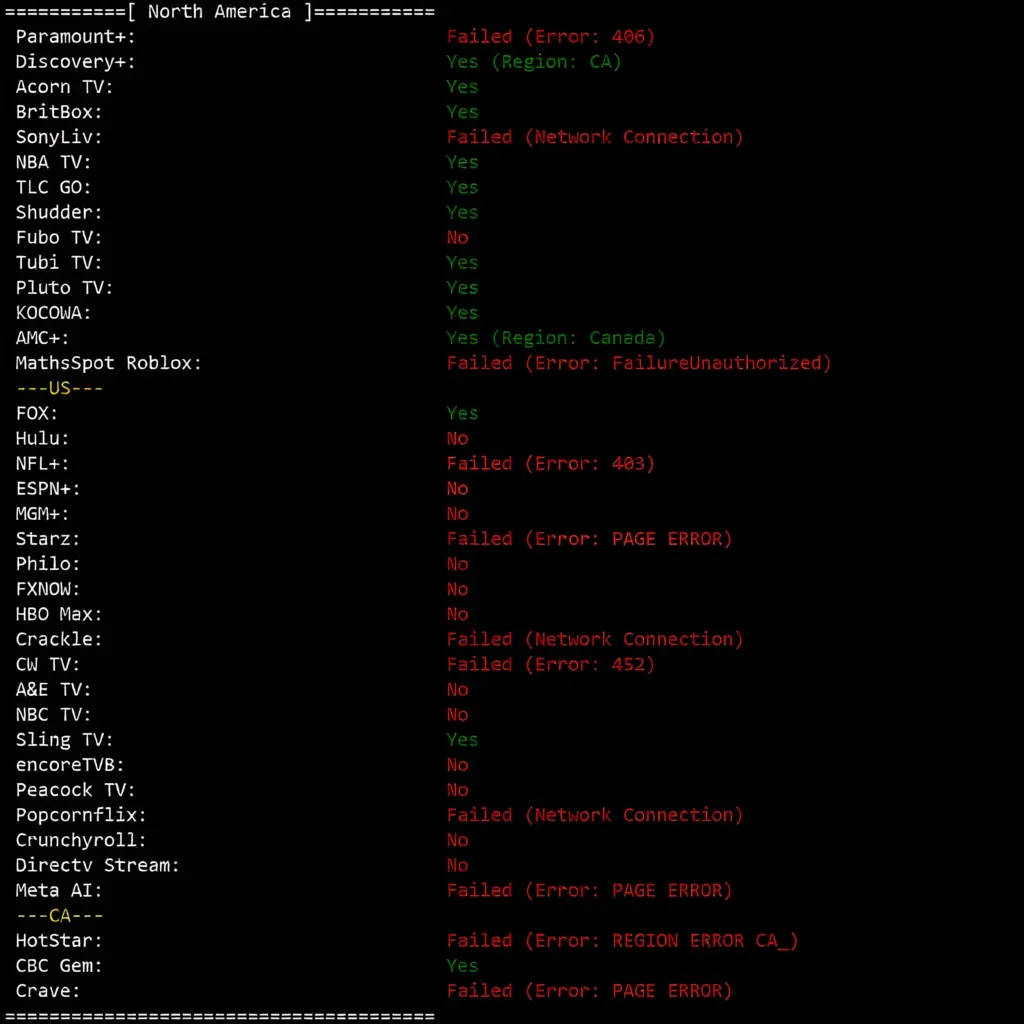Select the 'Discovery+:' label

click(75, 62)
